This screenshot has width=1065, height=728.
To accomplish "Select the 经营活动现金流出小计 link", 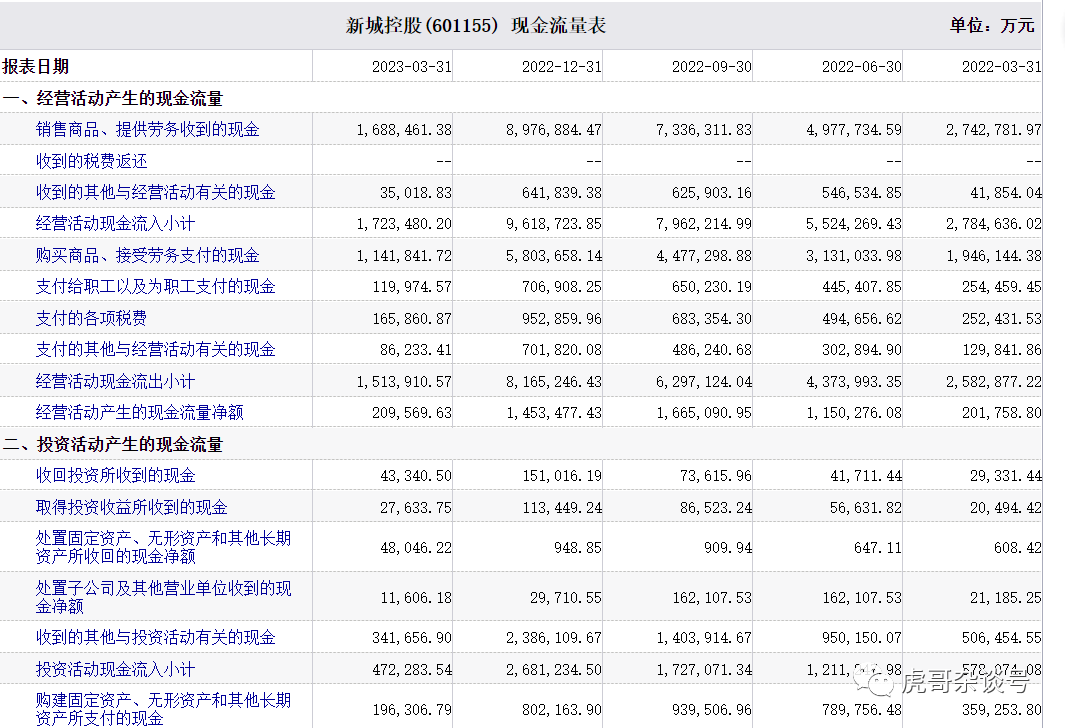I will click(x=115, y=381).
